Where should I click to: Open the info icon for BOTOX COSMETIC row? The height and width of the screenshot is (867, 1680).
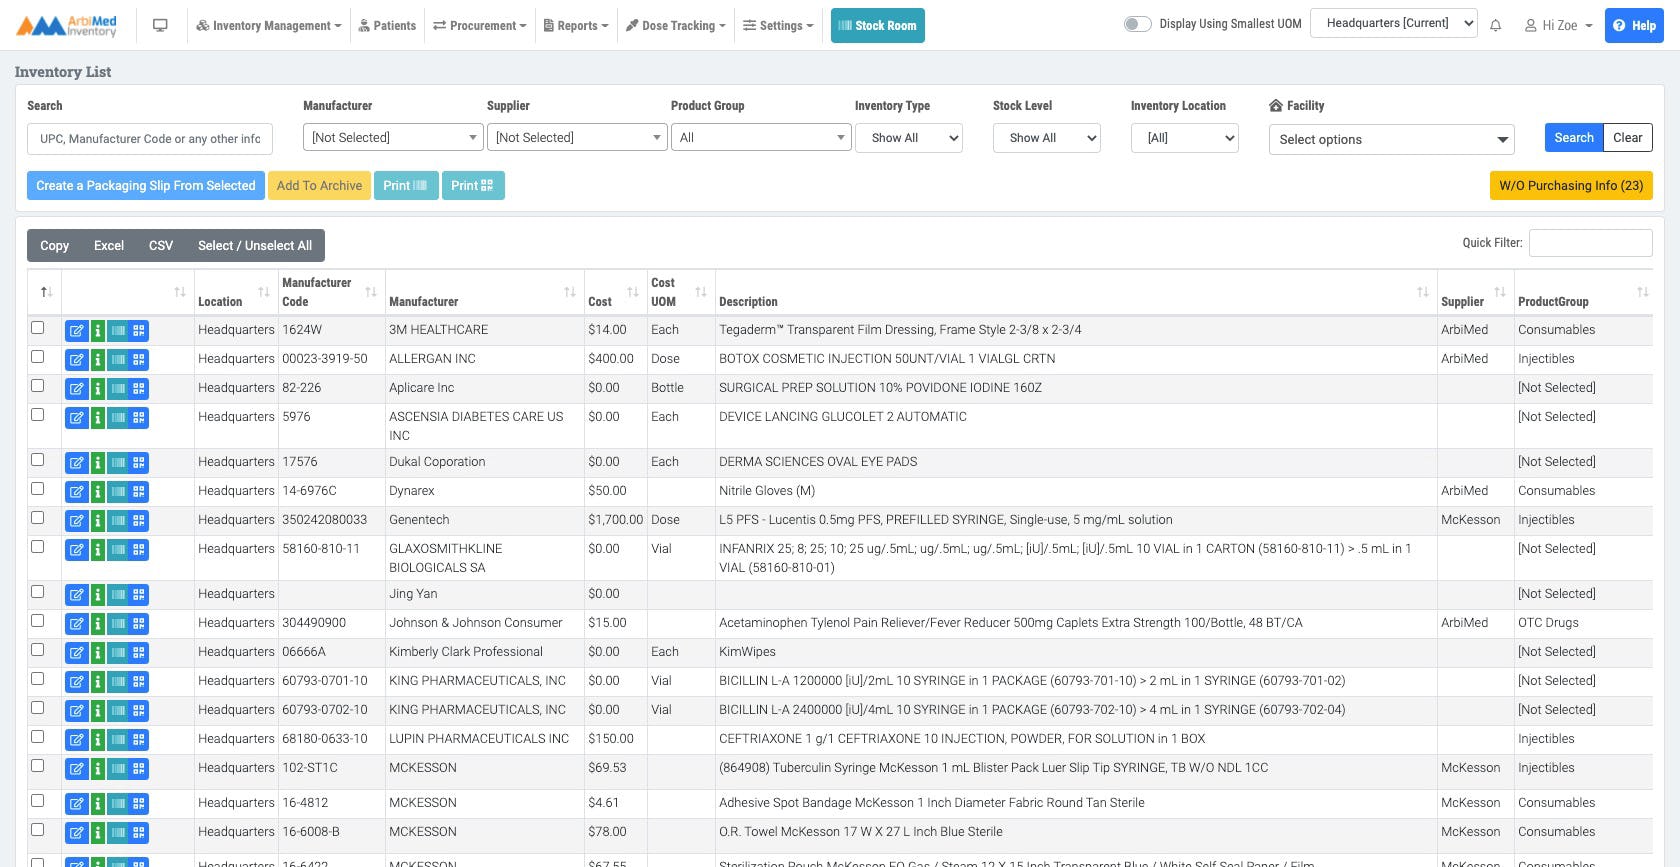98,360
